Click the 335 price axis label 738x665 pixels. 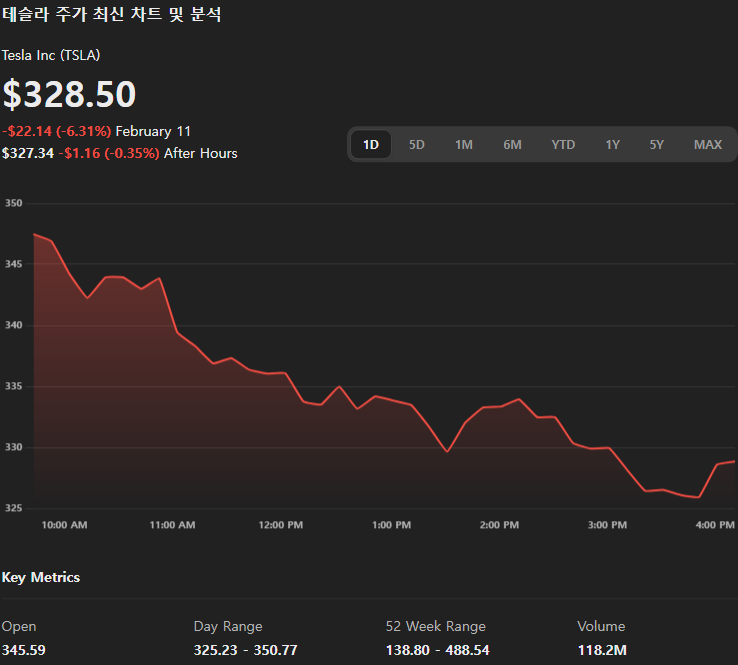[13, 386]
